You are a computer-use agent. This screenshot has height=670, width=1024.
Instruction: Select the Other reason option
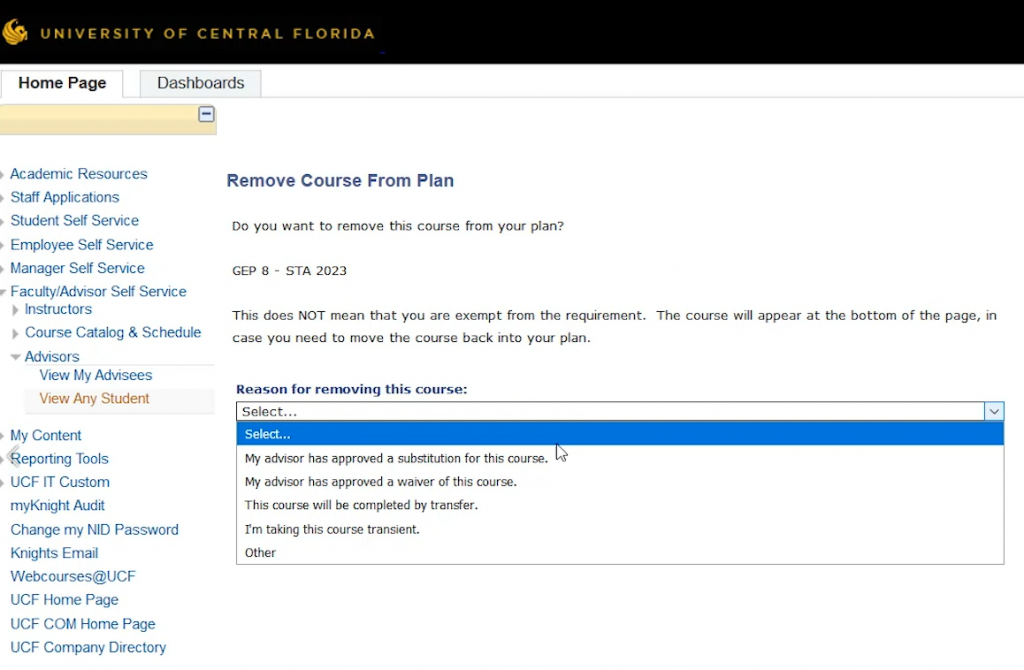click(x=260, y=552)
